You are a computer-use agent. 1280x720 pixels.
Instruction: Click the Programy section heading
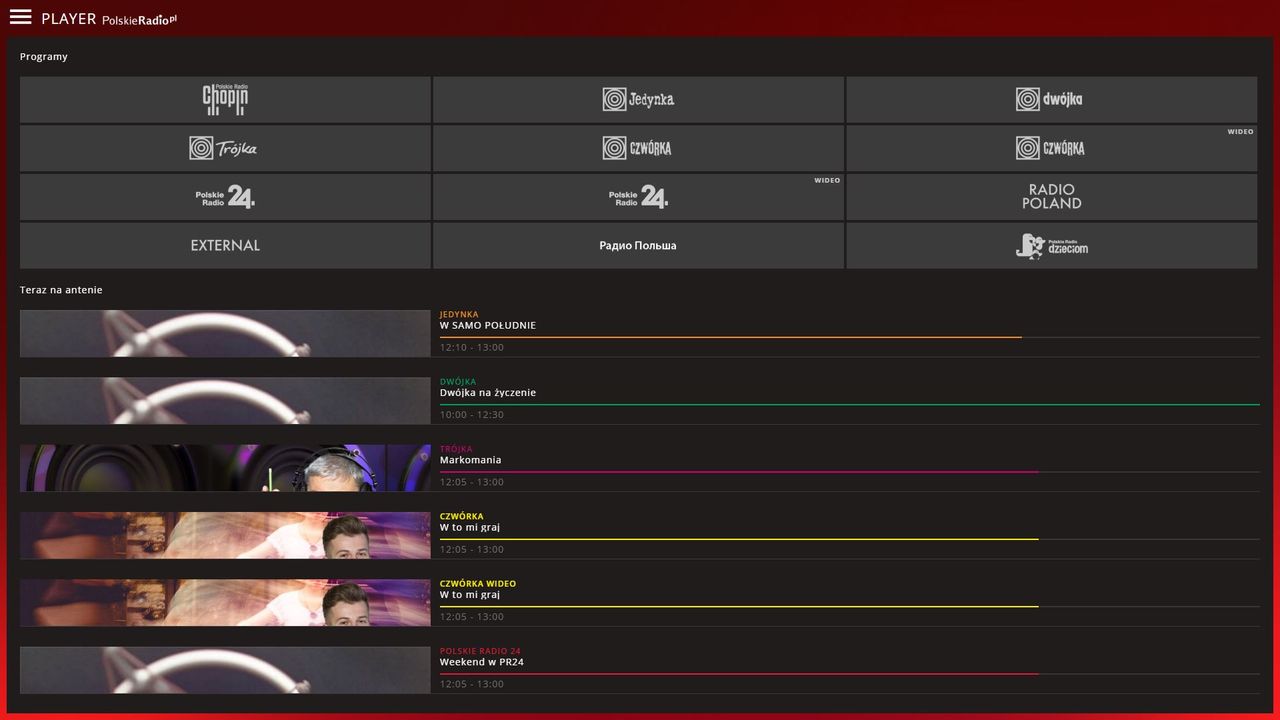44,57
